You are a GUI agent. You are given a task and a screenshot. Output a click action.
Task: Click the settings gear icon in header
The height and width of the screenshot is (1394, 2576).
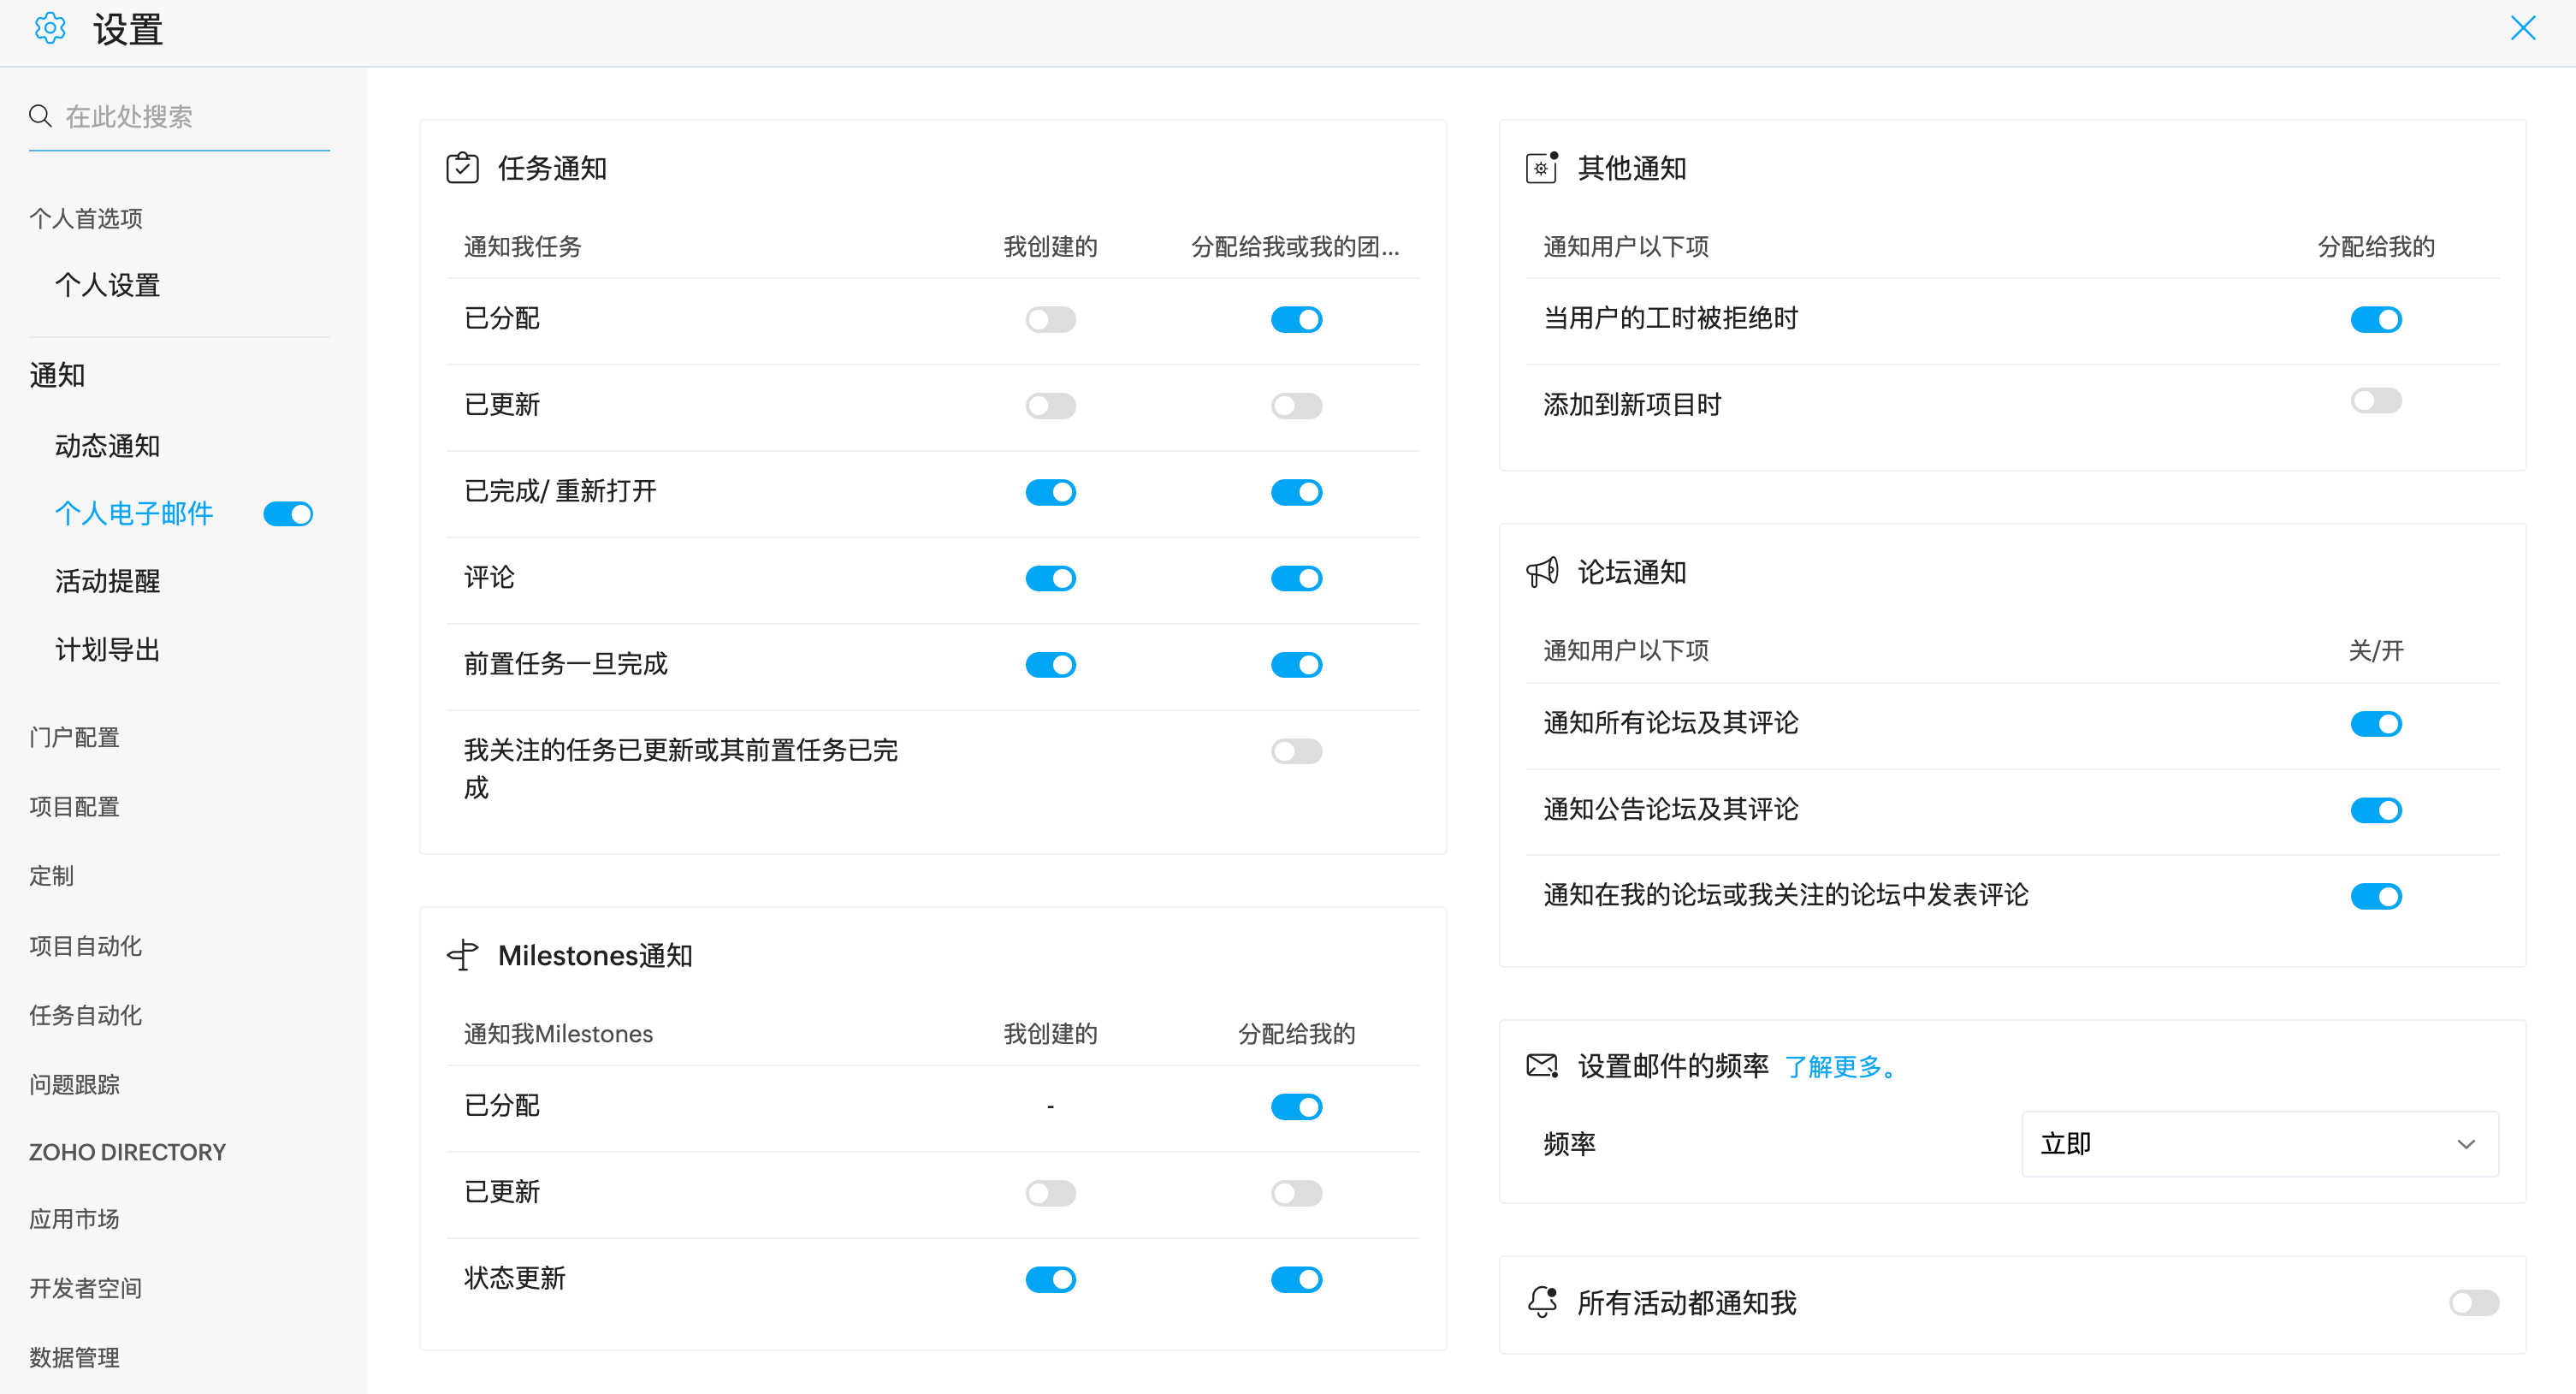50,28
